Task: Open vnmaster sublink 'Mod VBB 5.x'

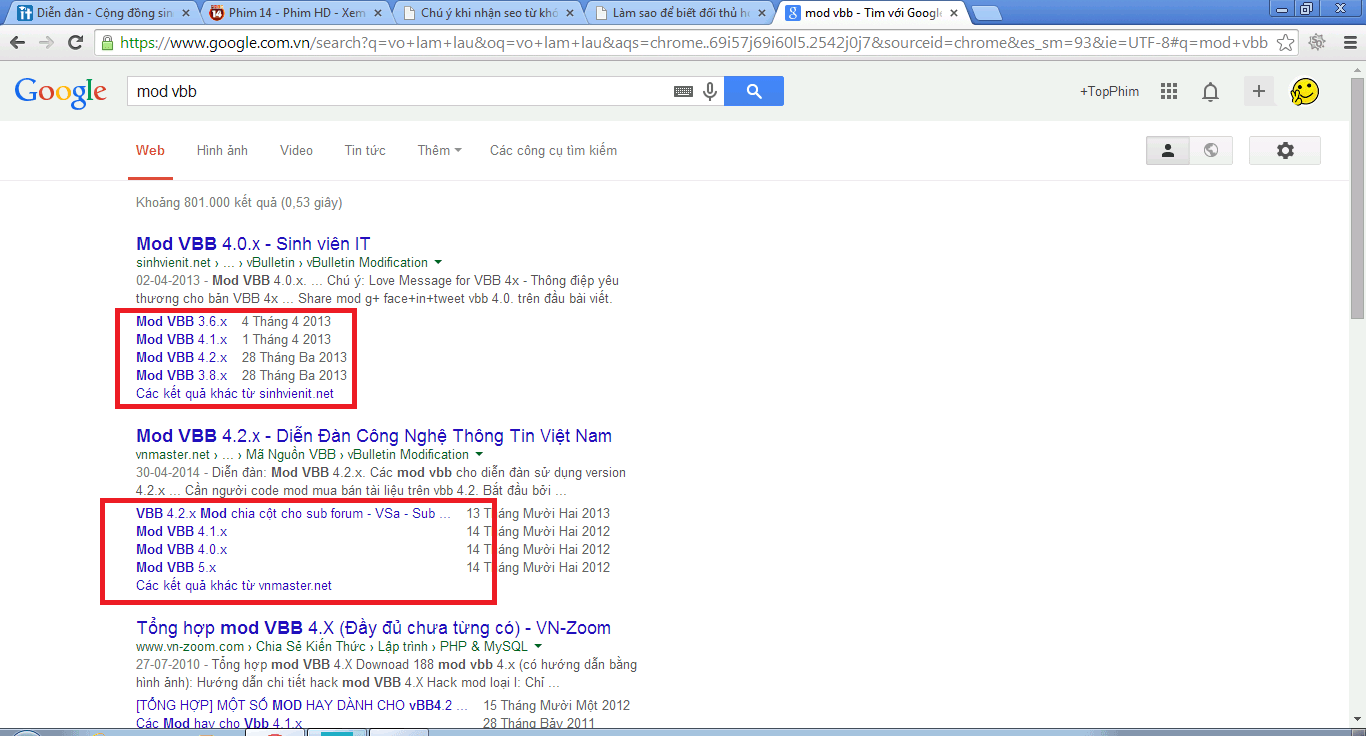Action: 176,567
